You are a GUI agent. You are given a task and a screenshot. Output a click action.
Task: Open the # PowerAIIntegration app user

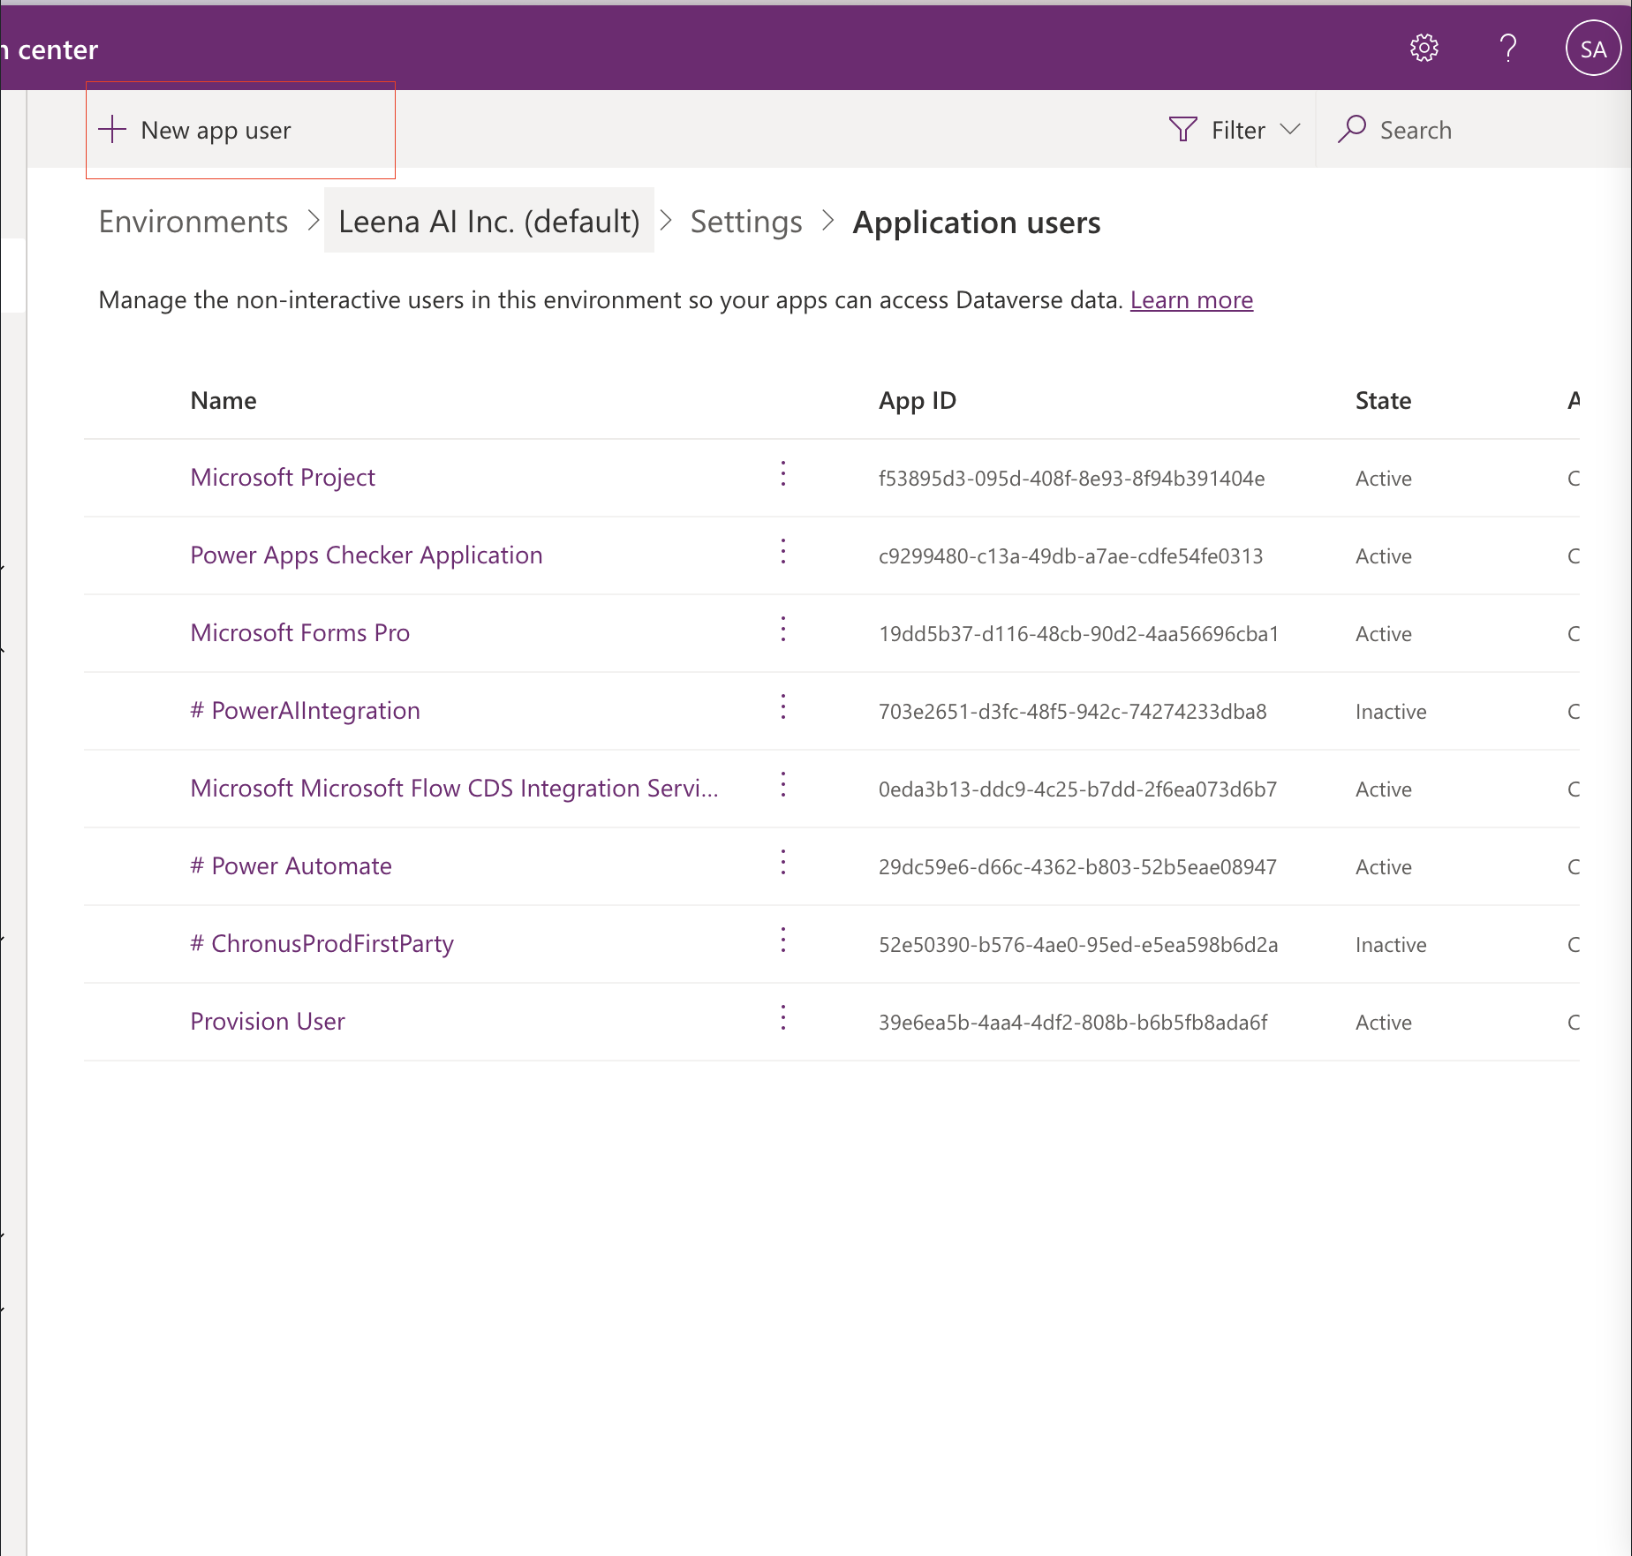(305, 711)
